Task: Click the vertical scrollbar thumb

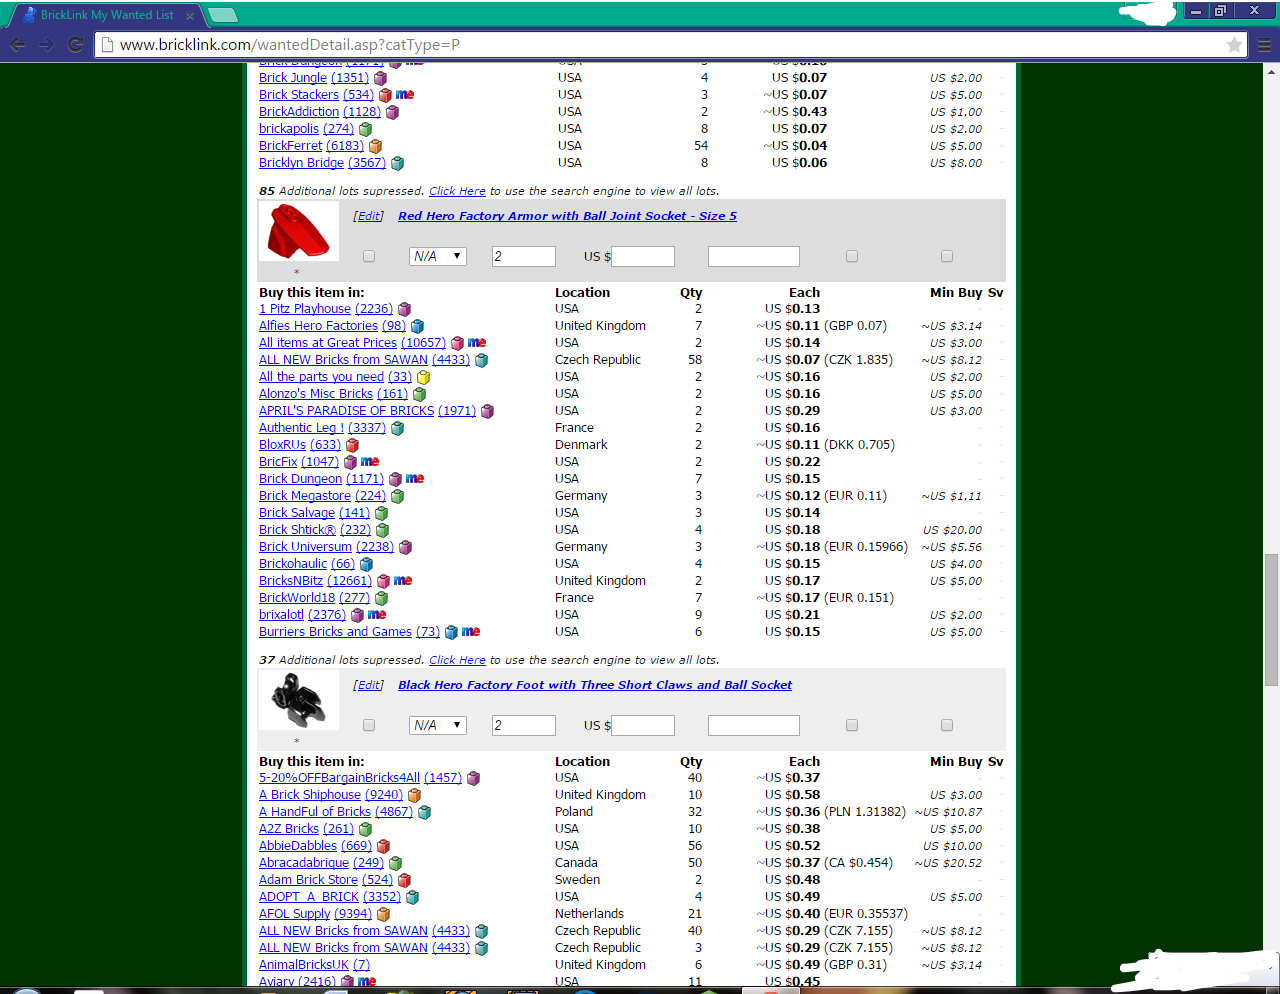Action: click(x=1272, y=620)
